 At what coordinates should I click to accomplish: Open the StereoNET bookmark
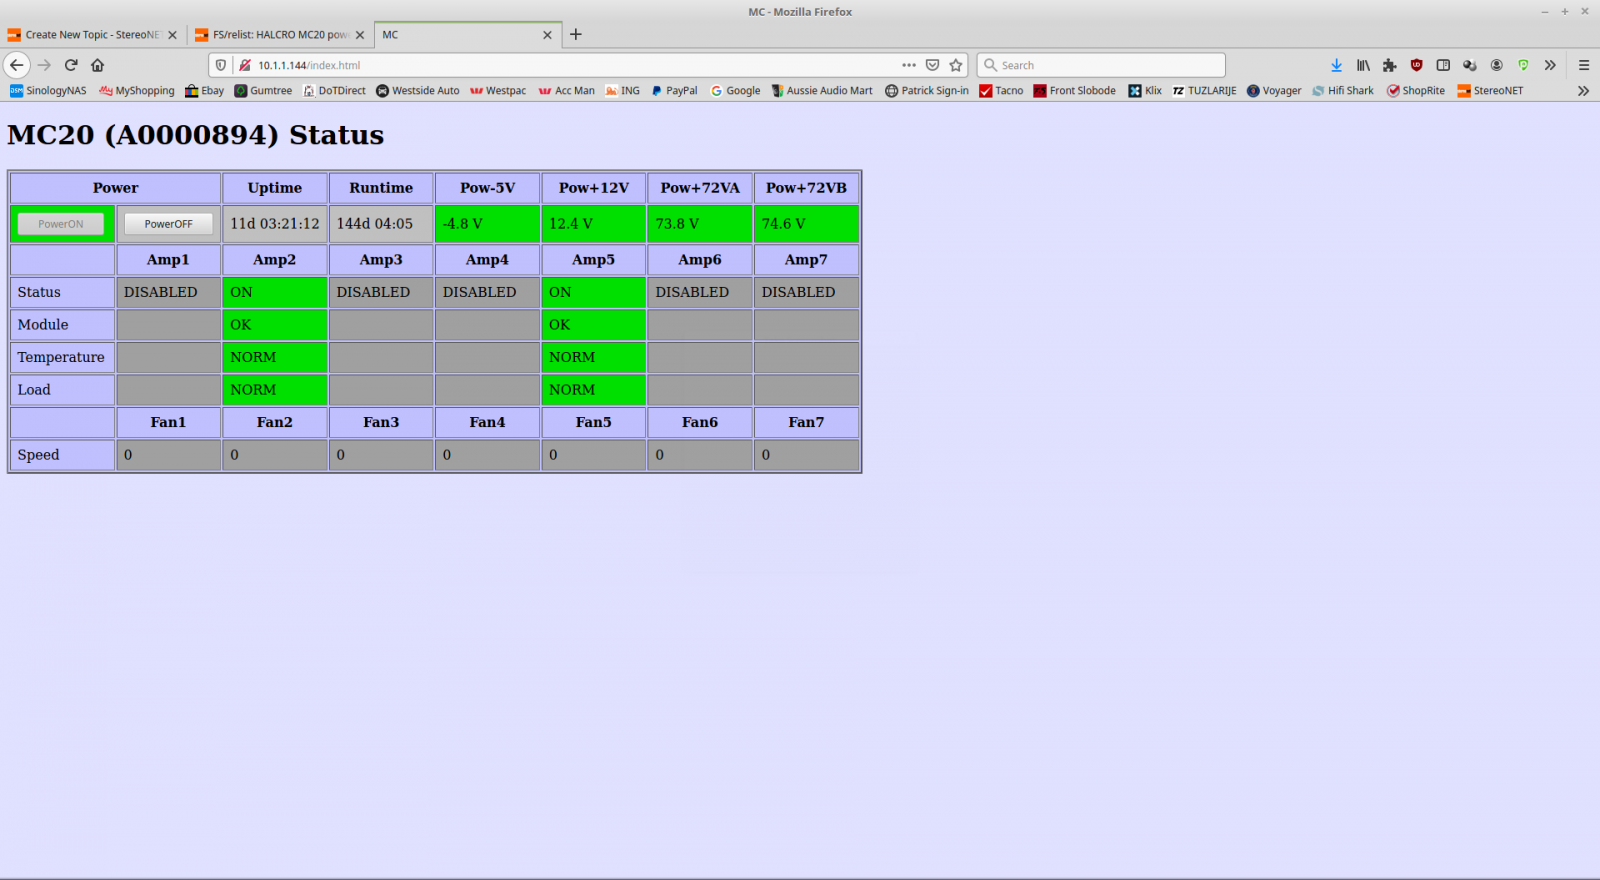click(1490, 91)
